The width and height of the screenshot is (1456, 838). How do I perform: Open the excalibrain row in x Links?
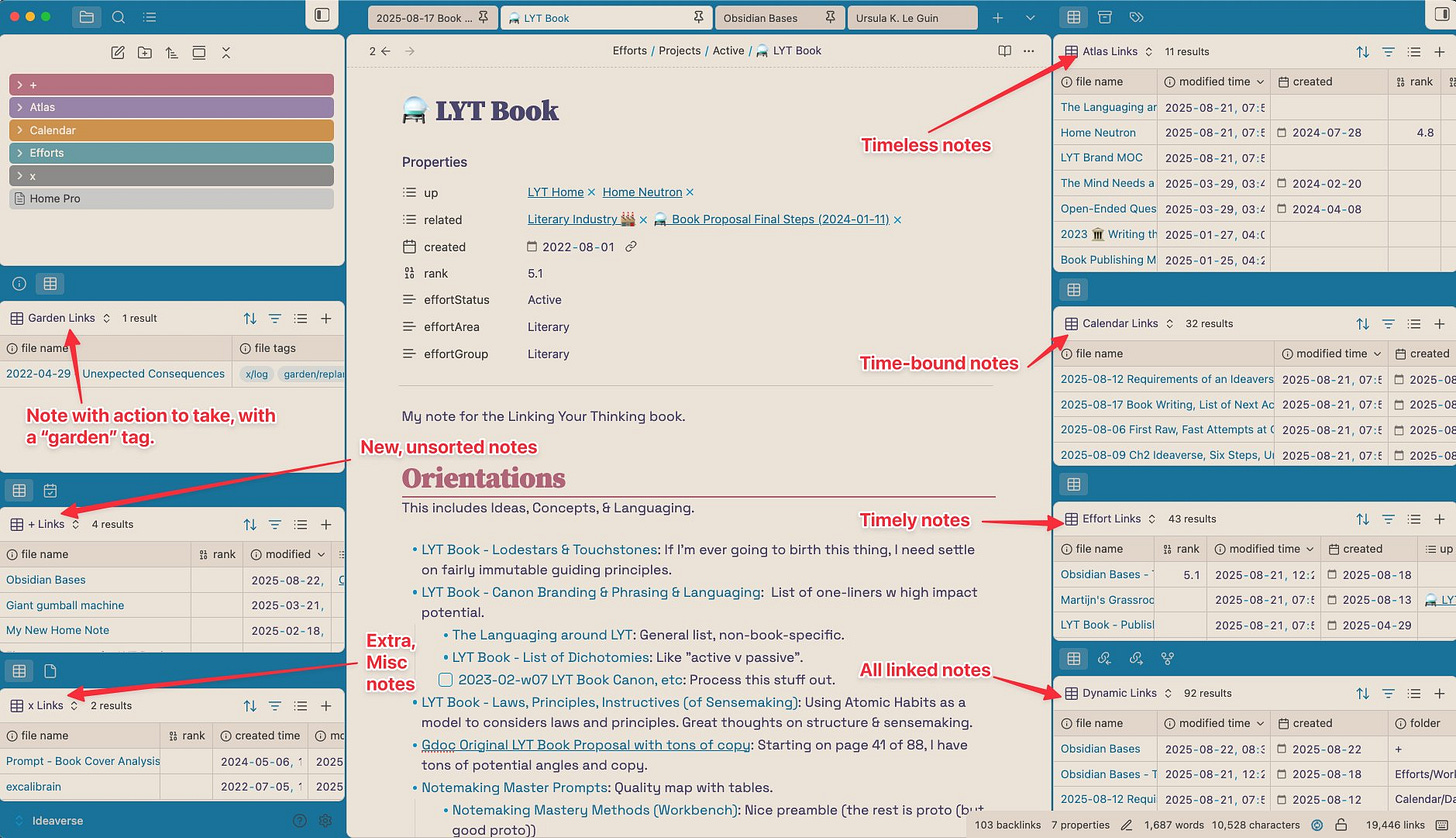32,787
